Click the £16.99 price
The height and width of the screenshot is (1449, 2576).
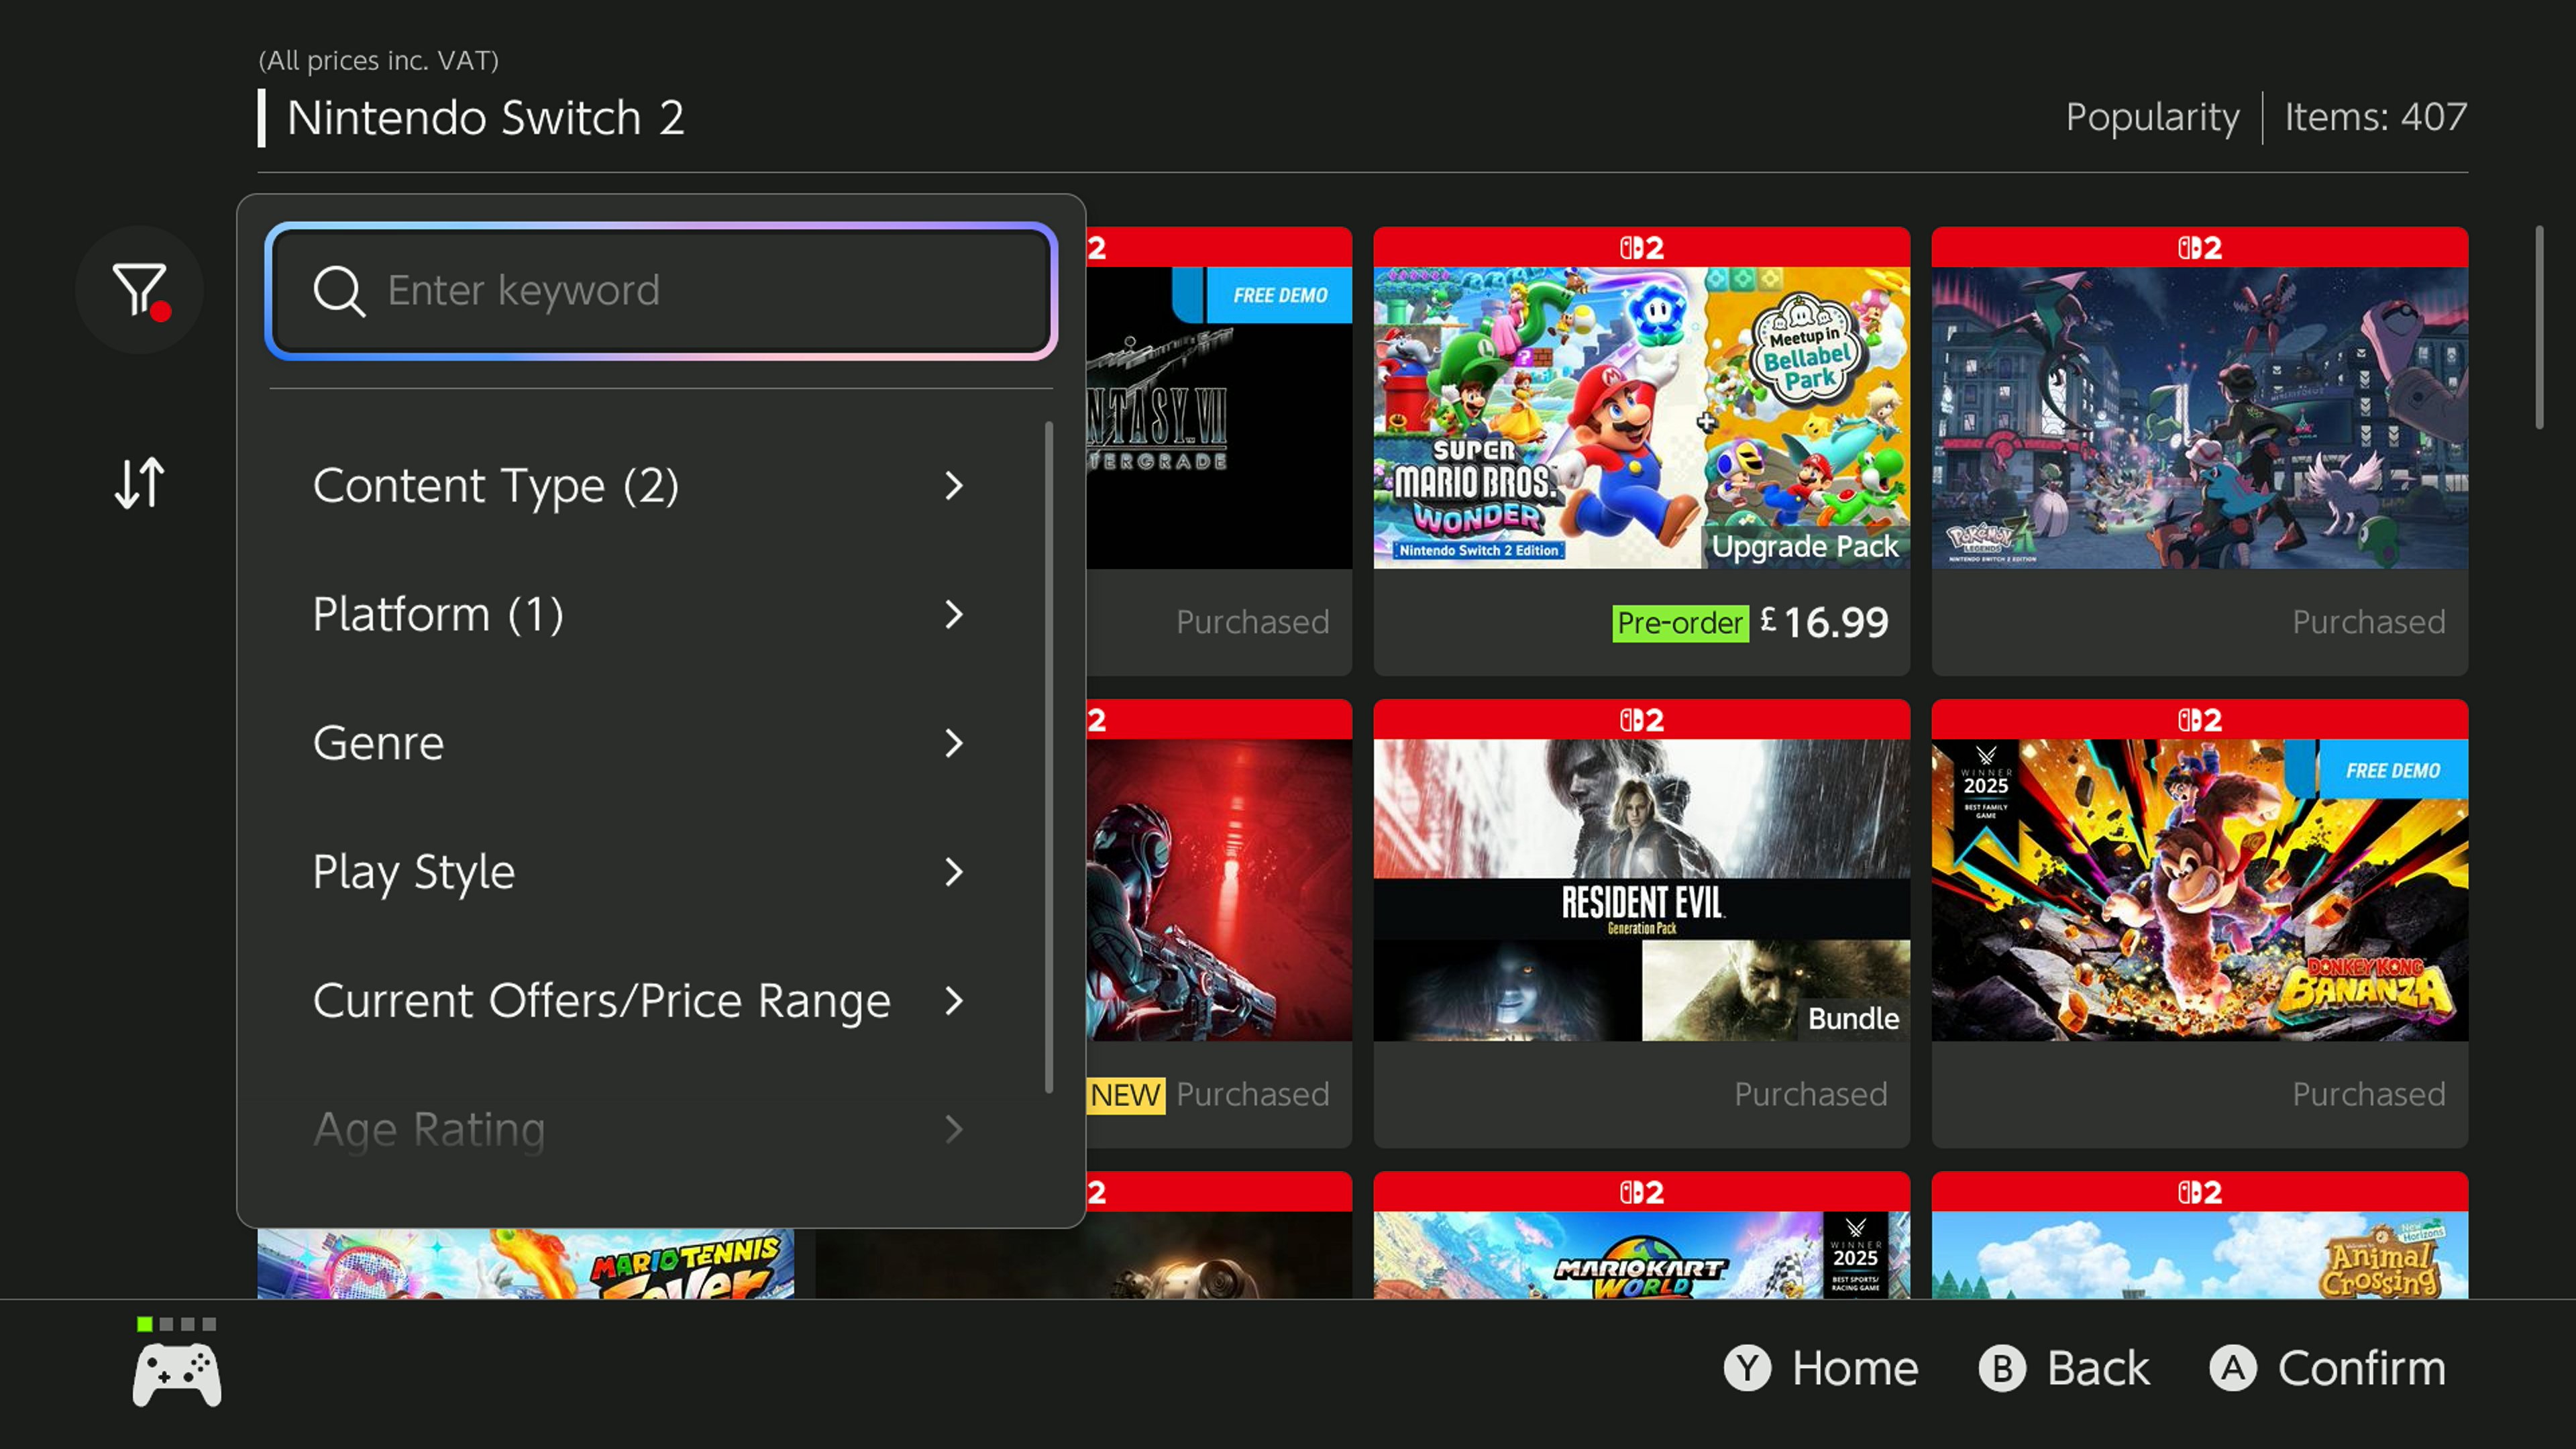coord(1824,622)
